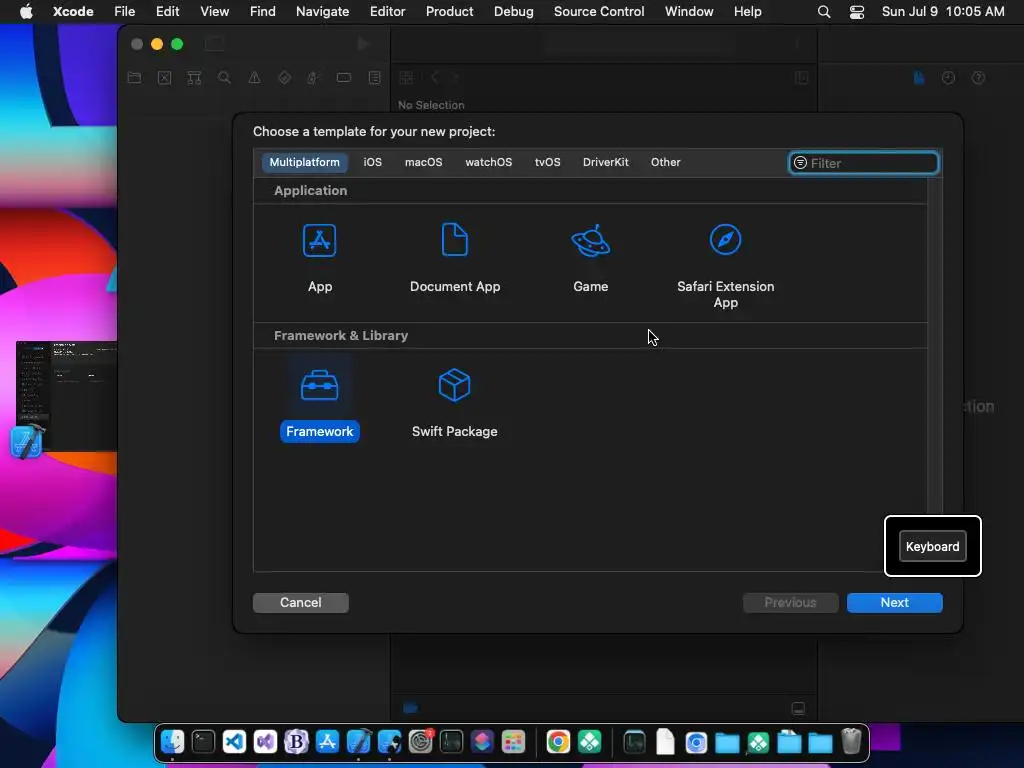Open the App Store from the Dock
This screenshot has width=1024, height=768.
(x=327, y=742)
